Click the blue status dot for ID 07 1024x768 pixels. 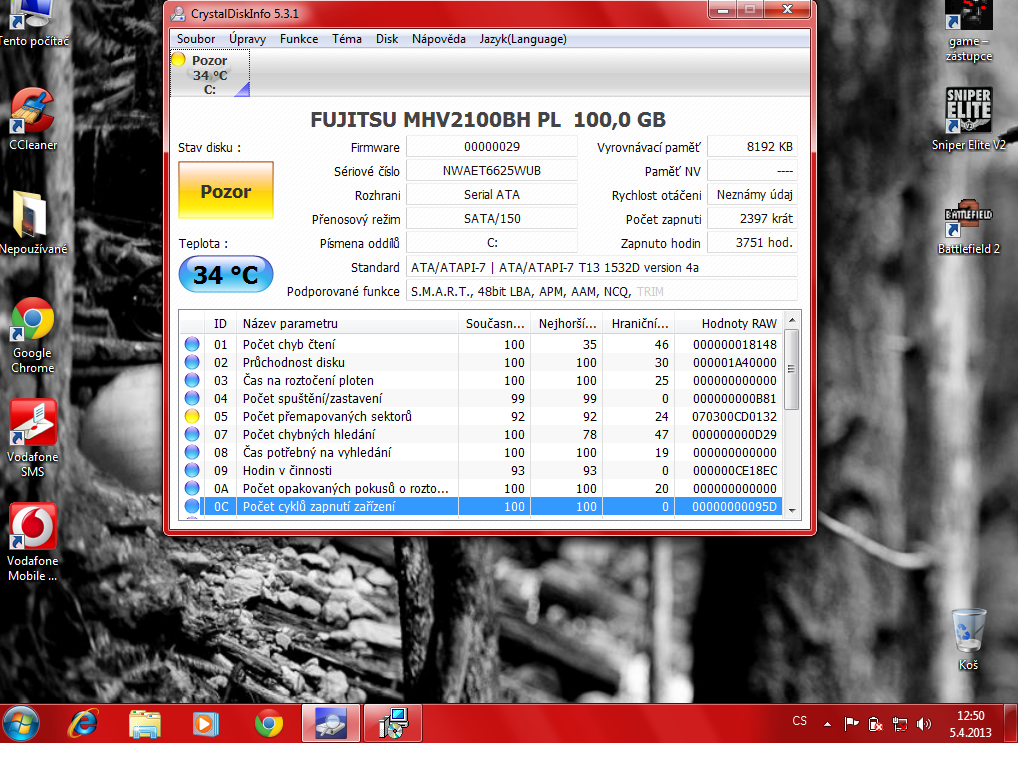(192, 434)
